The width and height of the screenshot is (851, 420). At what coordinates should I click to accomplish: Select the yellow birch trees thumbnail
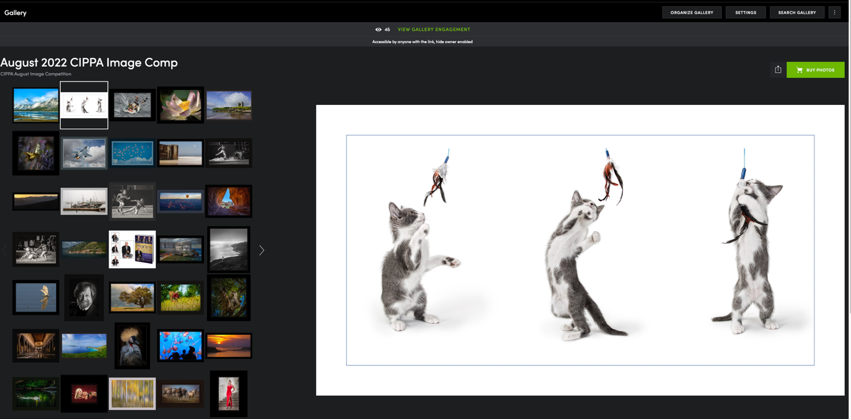[132, 393]
